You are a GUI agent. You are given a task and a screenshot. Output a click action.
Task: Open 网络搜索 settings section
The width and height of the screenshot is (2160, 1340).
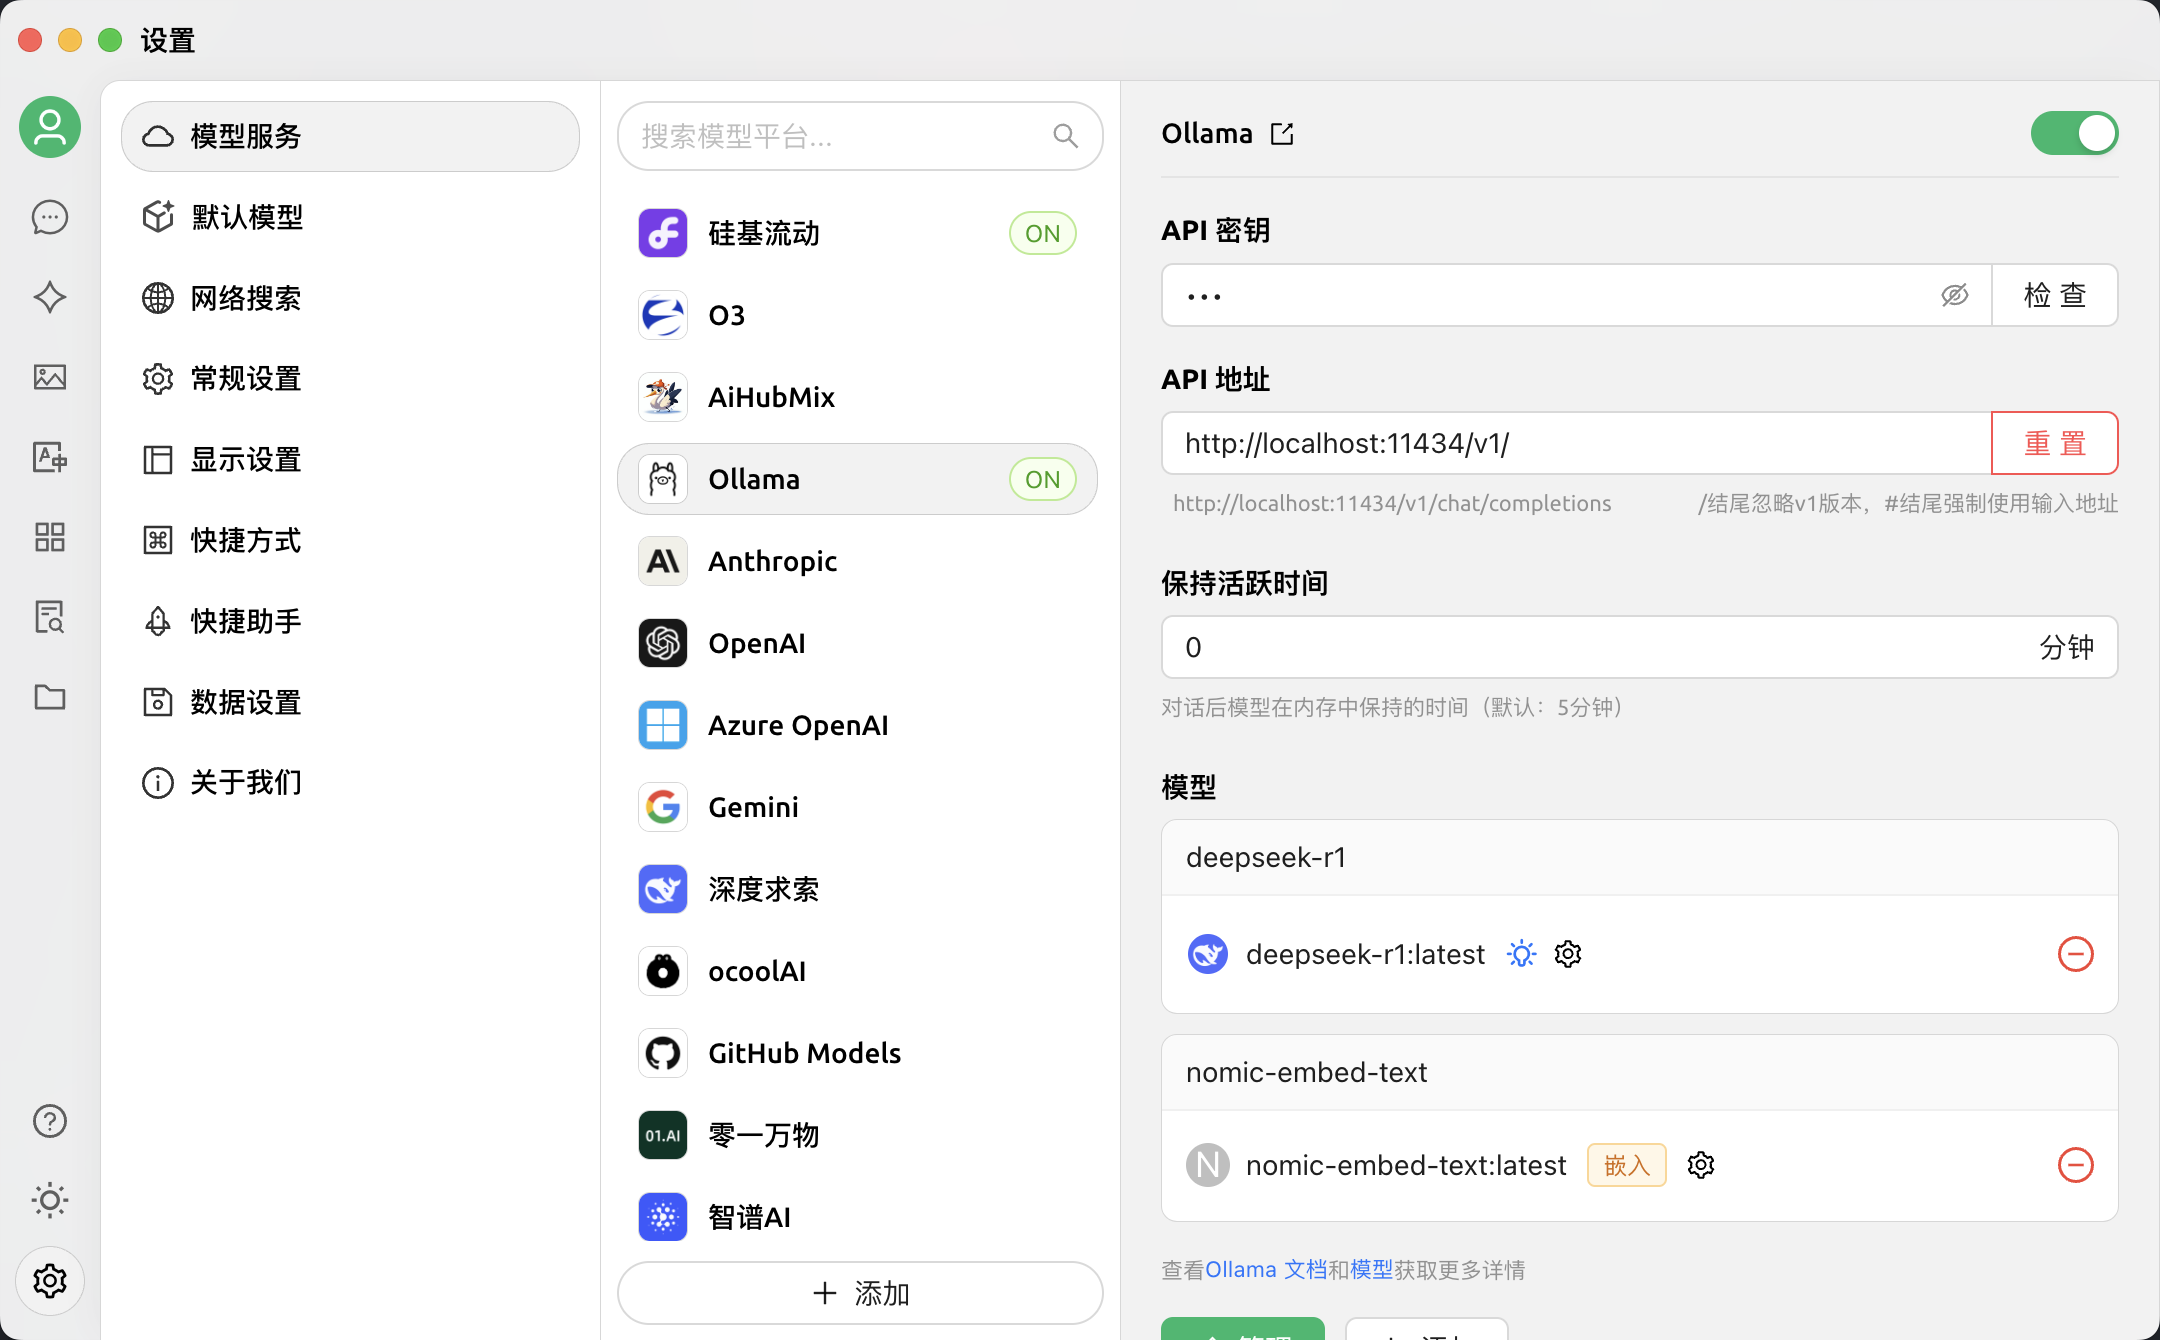350,298
